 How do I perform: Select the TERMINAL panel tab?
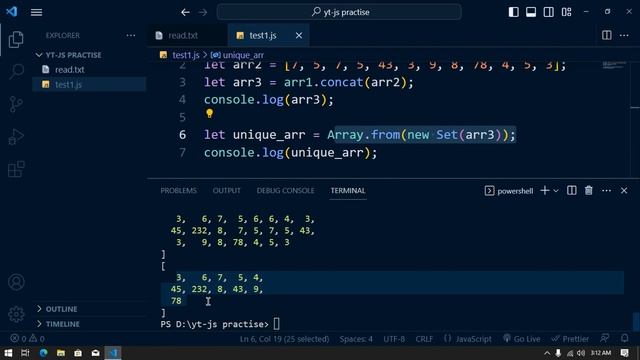[x=348, y=191]
